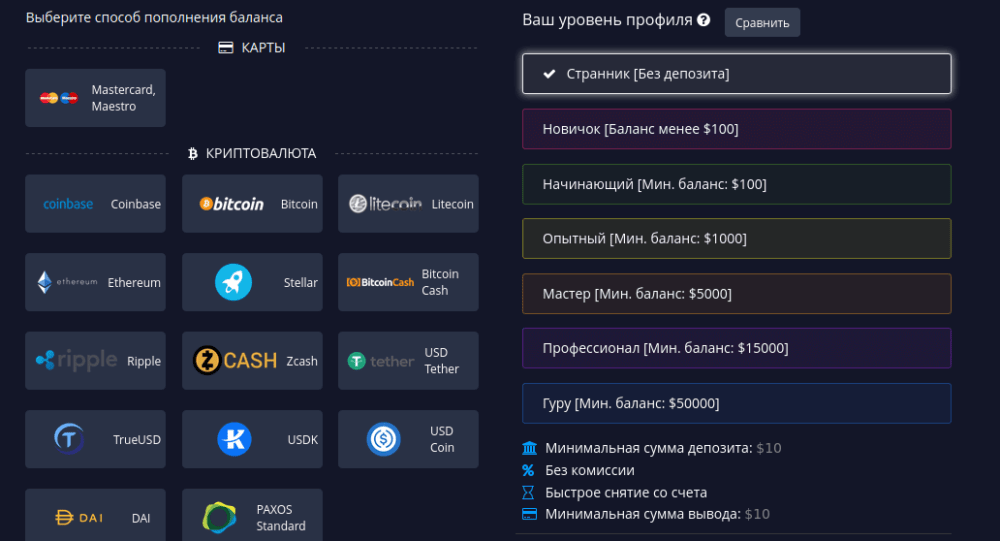Image resolution: width=1000 pixels, height=541 pixels.
Task: Select Bitcoin payment option
Action: pos(252,204)
